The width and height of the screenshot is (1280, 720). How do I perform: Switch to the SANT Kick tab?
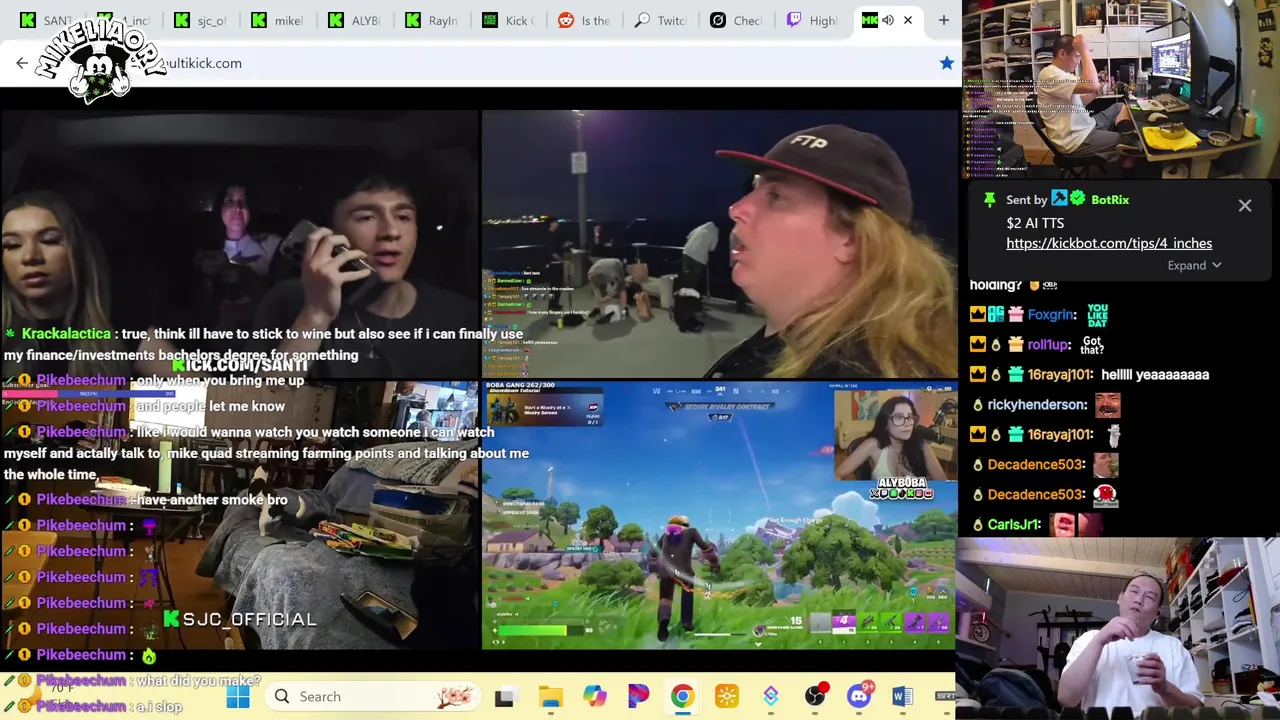[x=48, y=20]
